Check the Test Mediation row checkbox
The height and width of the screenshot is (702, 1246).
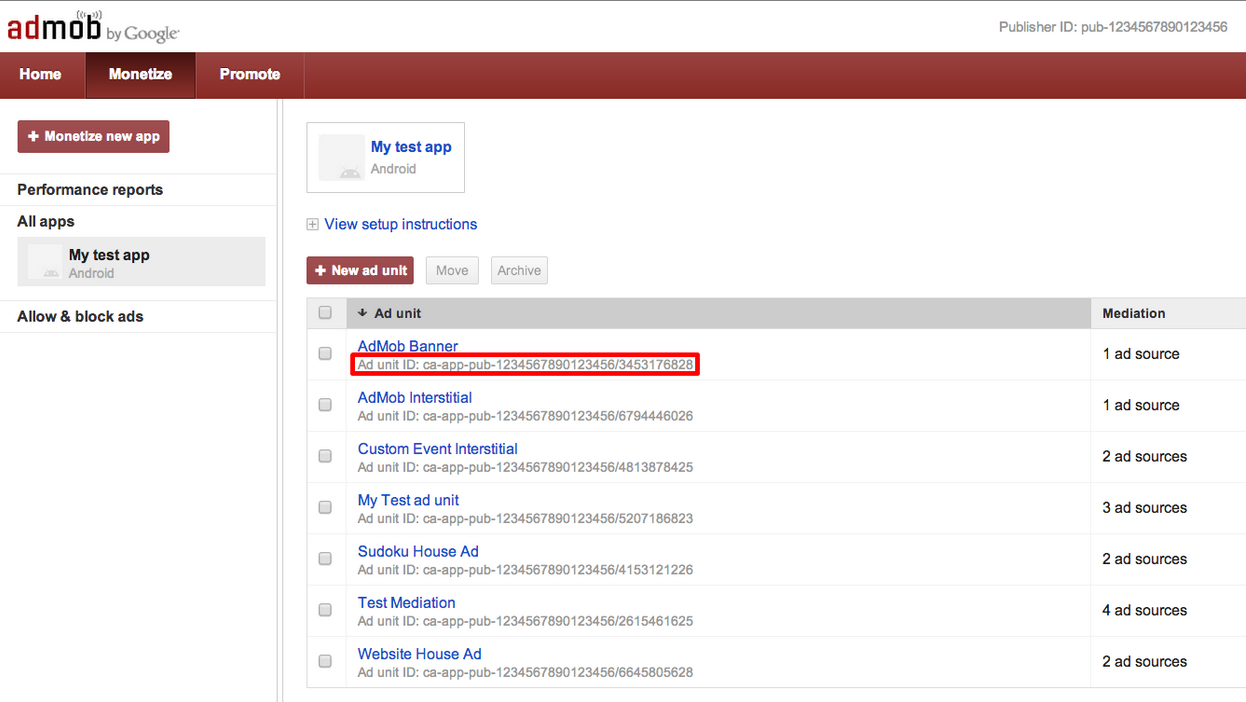click(x=325, y=610)
